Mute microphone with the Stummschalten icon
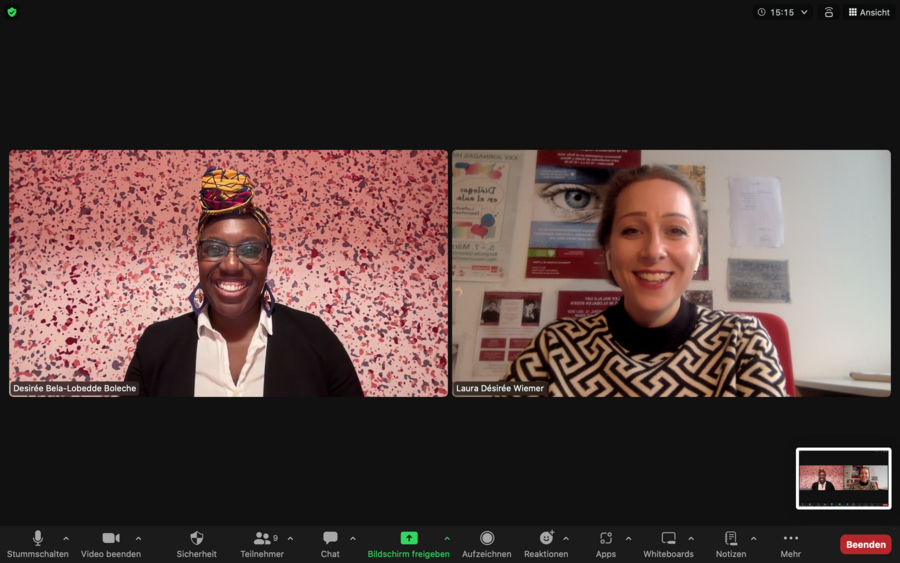This screenshot has height=563, width=900. [x=38, y=538]
